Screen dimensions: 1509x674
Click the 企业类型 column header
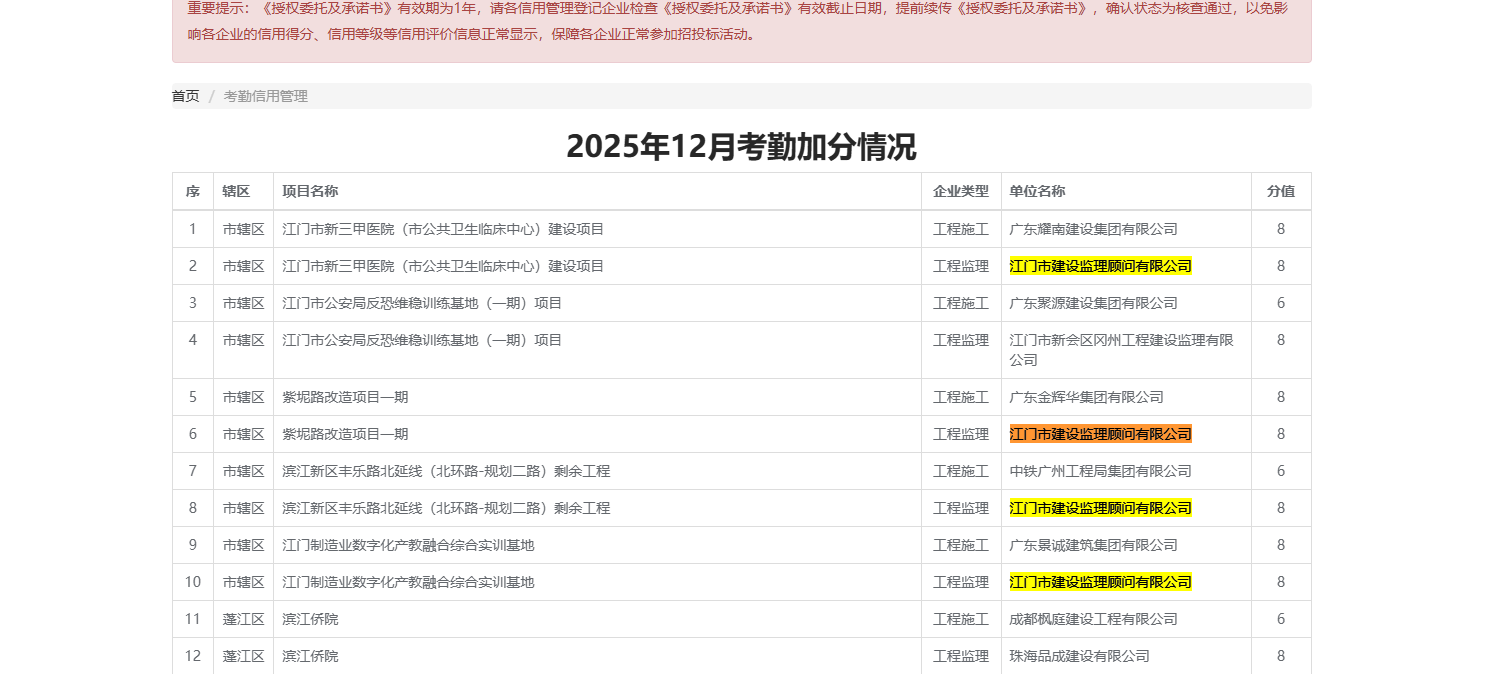[x=960, y=191]
